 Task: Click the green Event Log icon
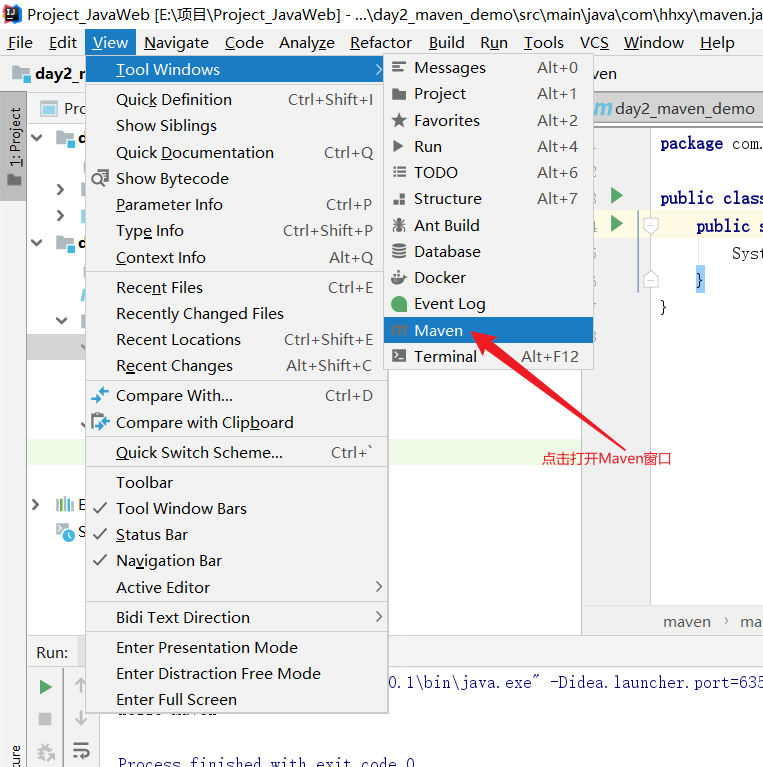pos(399,304)
